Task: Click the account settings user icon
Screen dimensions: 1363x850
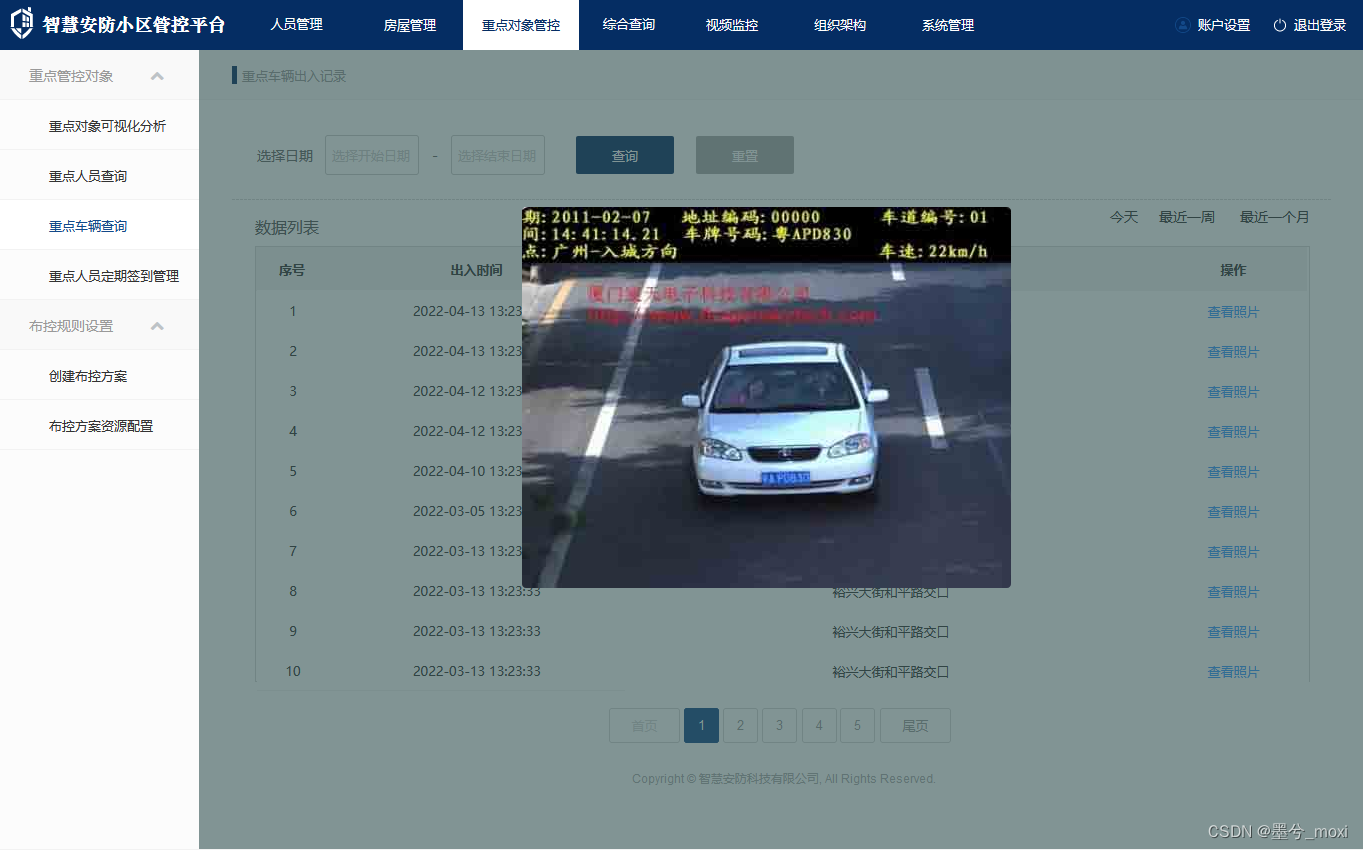Action: (x=1183, y=25)
